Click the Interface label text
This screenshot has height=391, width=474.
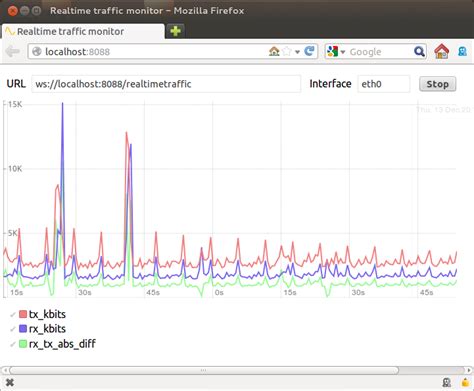(x=330, y=84)
